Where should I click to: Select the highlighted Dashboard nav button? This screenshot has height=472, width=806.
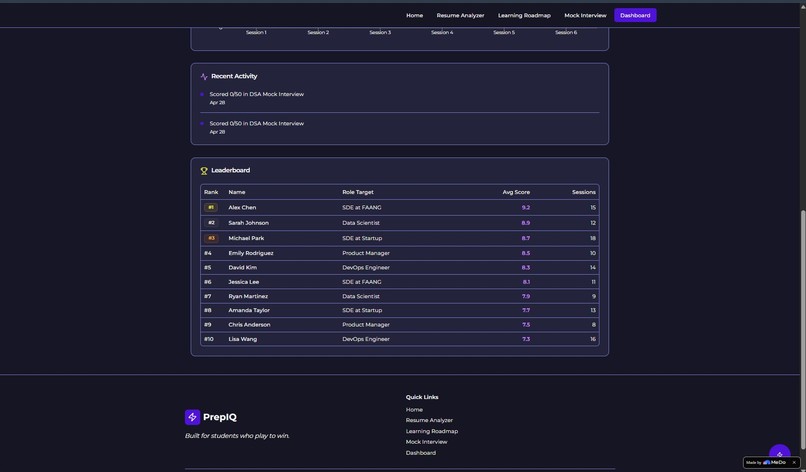coord(635,15)
